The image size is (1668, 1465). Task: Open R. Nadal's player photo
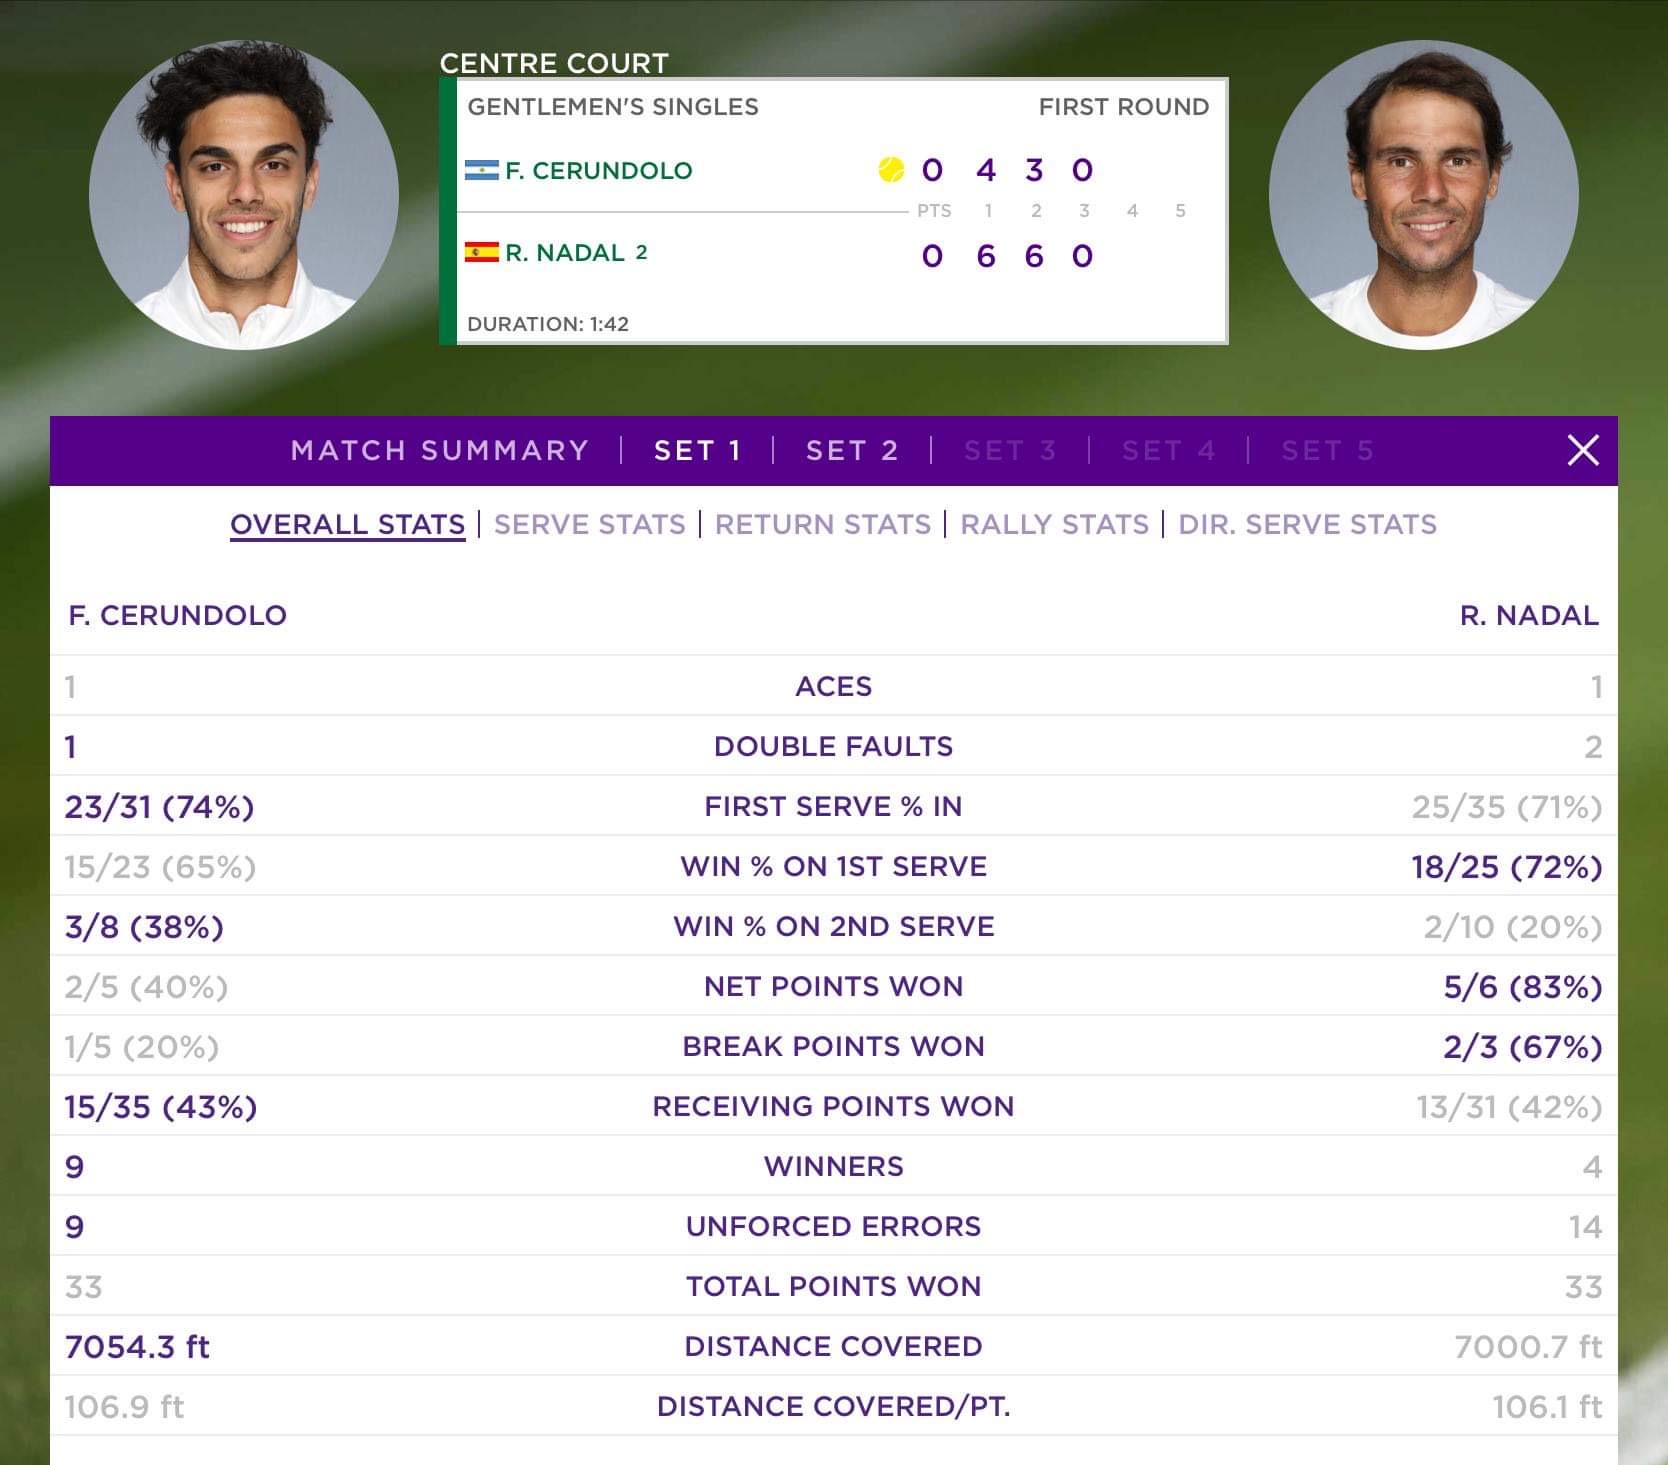click(1424, 195)
